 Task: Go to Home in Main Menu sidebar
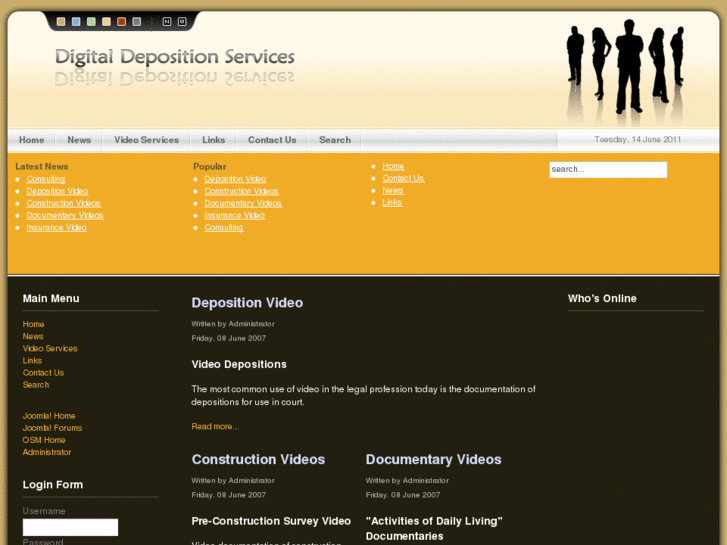click(x=33, y=324)
